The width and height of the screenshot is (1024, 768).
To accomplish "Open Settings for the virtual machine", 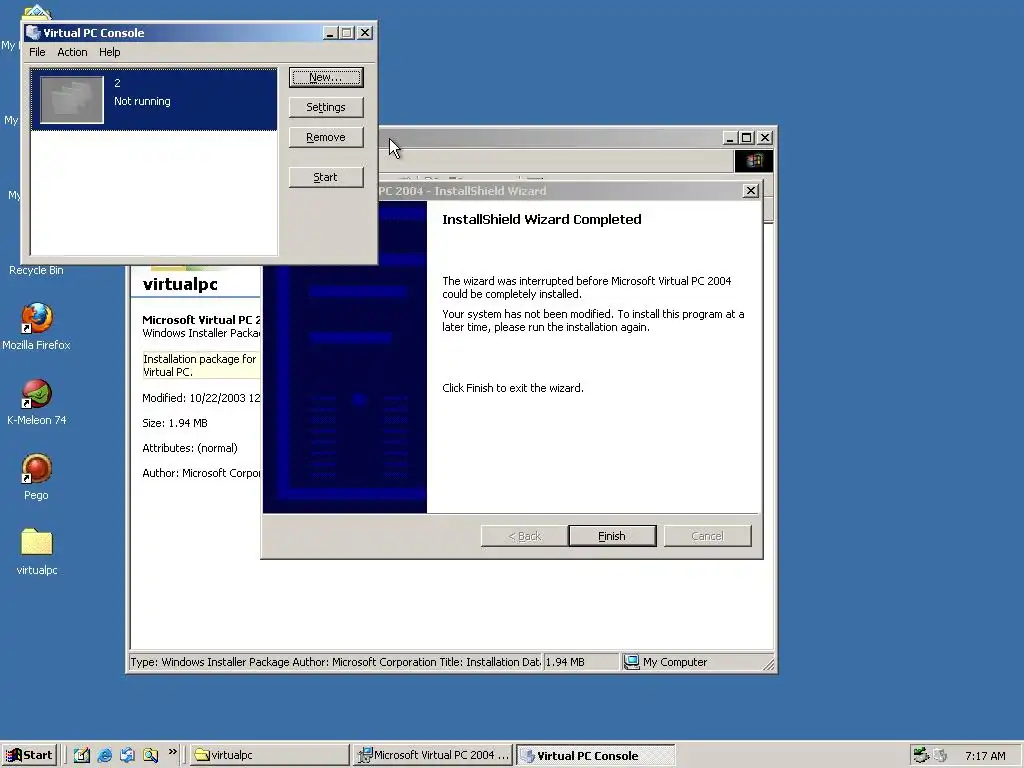I will coord(326,107).
